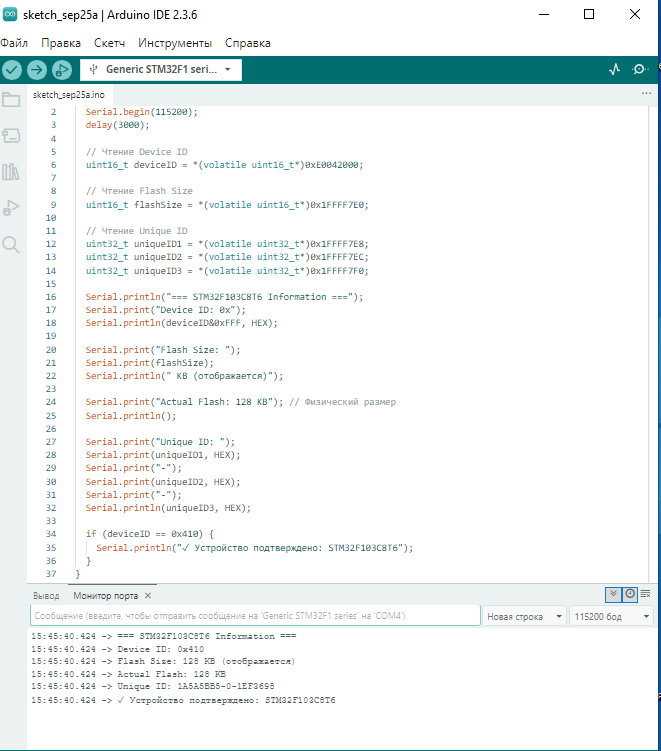Screen dimensions: 661x751
Task: Open the Скетч menu
Action: (x=110, y=43)
